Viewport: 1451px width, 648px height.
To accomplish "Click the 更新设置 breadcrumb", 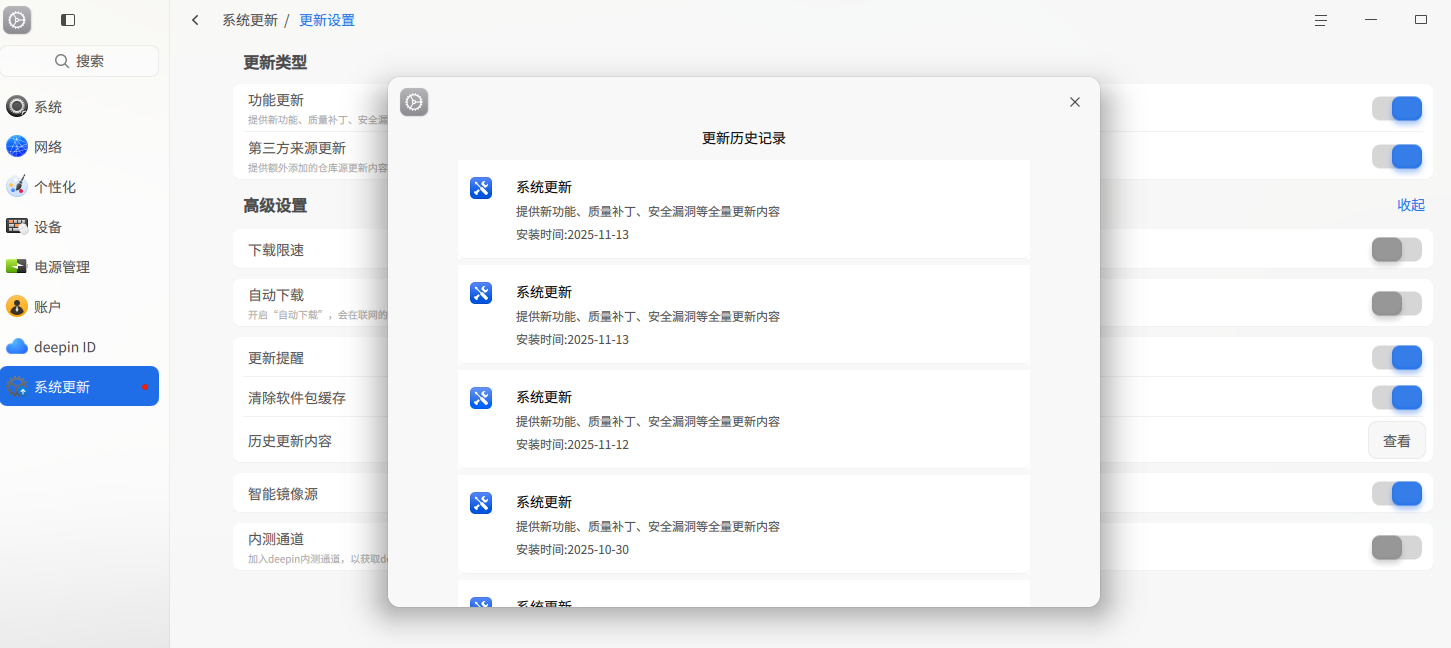I will click(x=327, y=20).
